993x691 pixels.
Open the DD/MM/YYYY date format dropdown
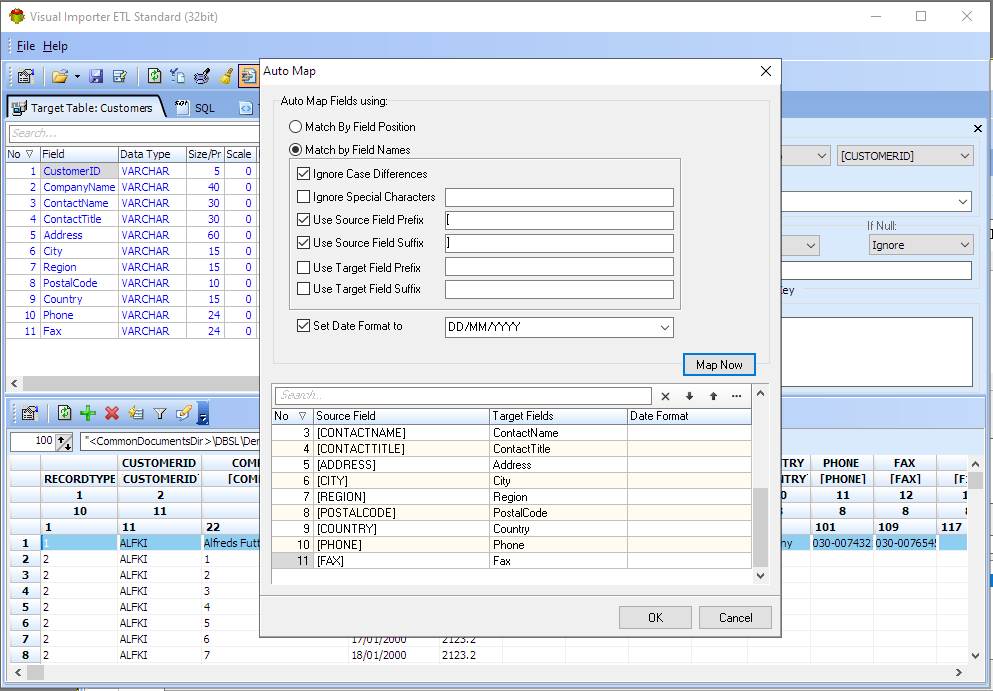664,327
